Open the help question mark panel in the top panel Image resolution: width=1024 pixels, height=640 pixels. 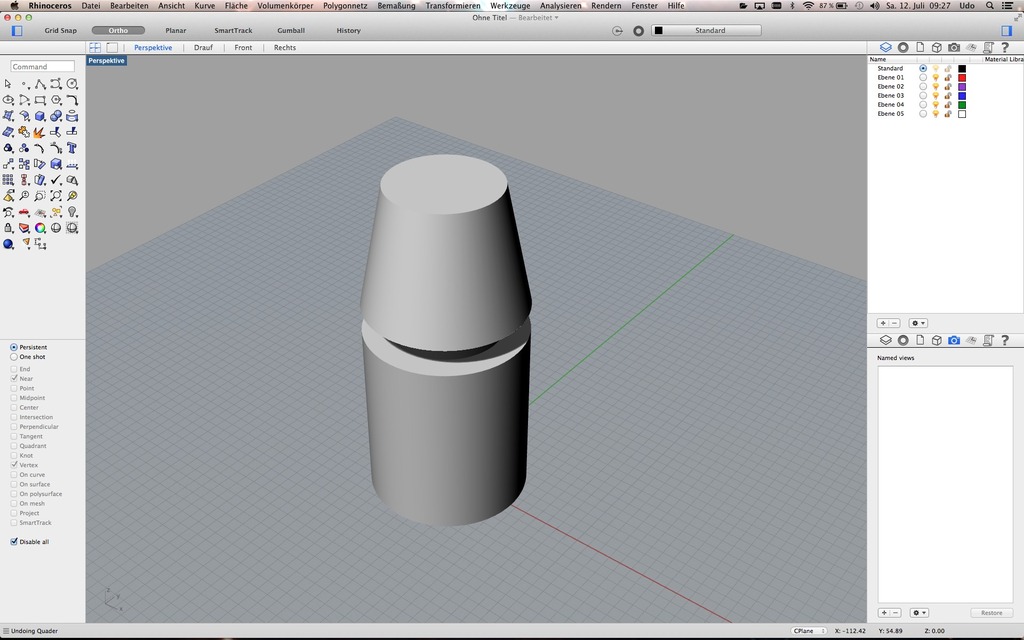(x=1004, y=47)
